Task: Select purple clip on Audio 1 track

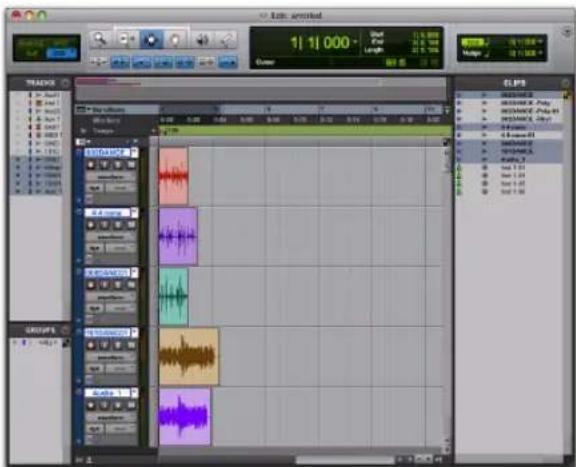Action: [185, 417]
